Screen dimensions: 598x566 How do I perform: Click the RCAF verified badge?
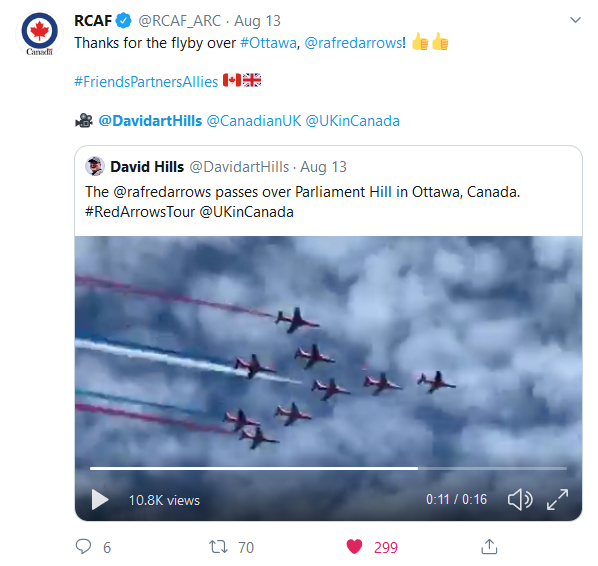[123, 20]
